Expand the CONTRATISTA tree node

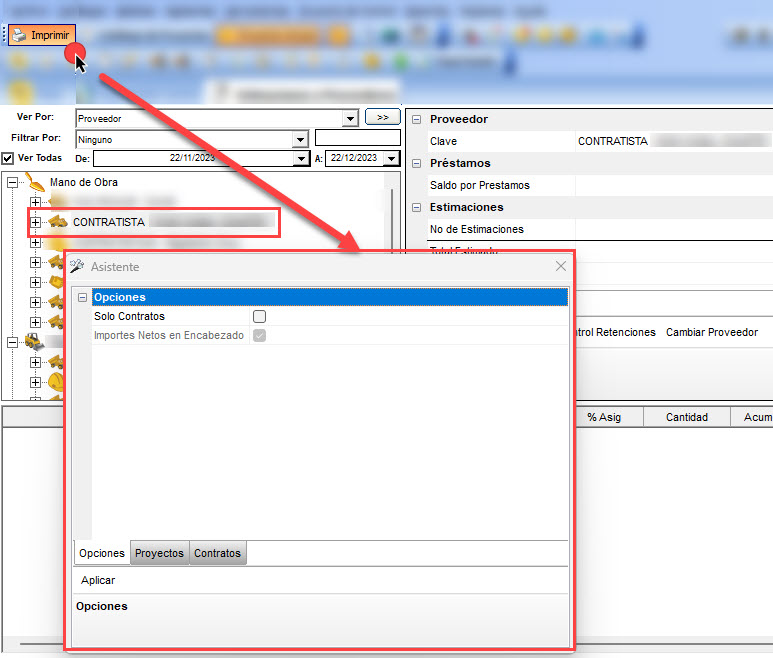pyautogui.click(x=36, y=222)
